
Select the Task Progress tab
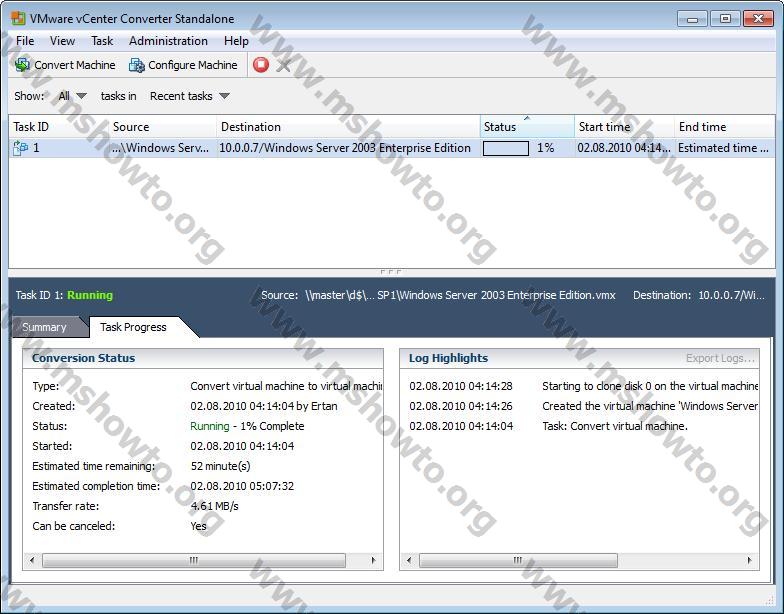click(133, 327)
